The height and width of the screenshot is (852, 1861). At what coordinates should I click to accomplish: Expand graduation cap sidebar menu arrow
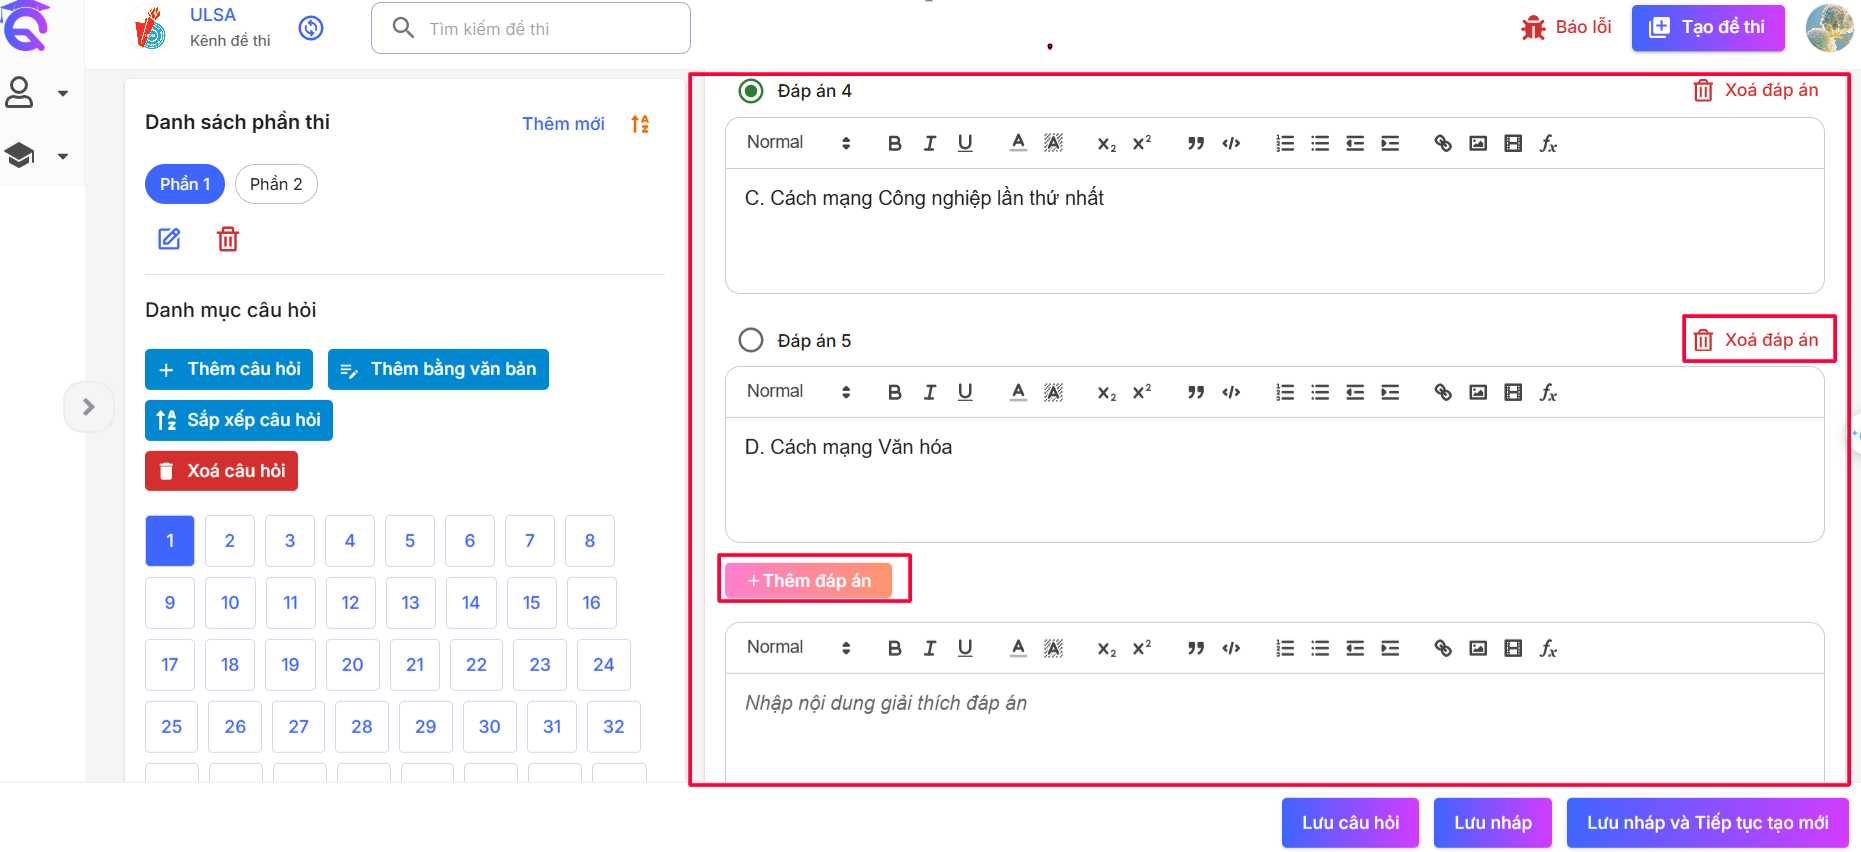[63, 156]
